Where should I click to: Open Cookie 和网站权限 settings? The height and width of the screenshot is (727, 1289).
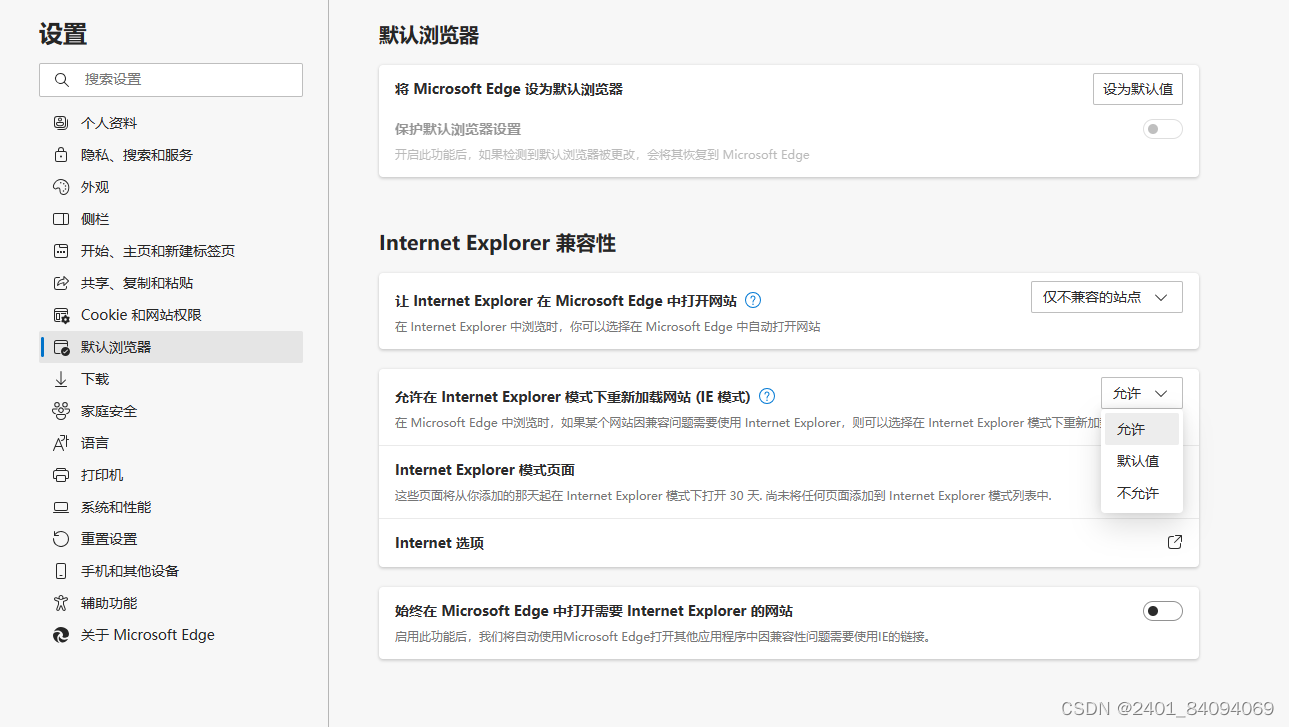[x=171, y=315]
